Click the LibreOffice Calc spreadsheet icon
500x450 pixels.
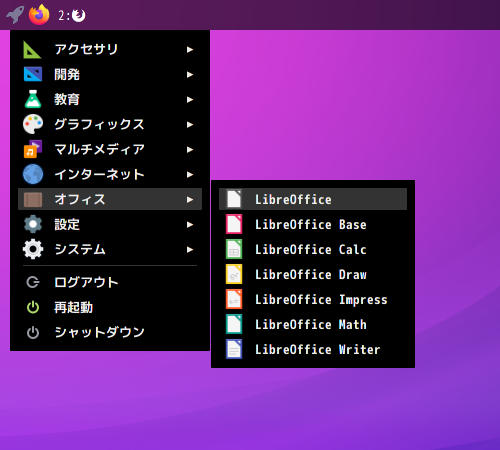coord(234,249)
